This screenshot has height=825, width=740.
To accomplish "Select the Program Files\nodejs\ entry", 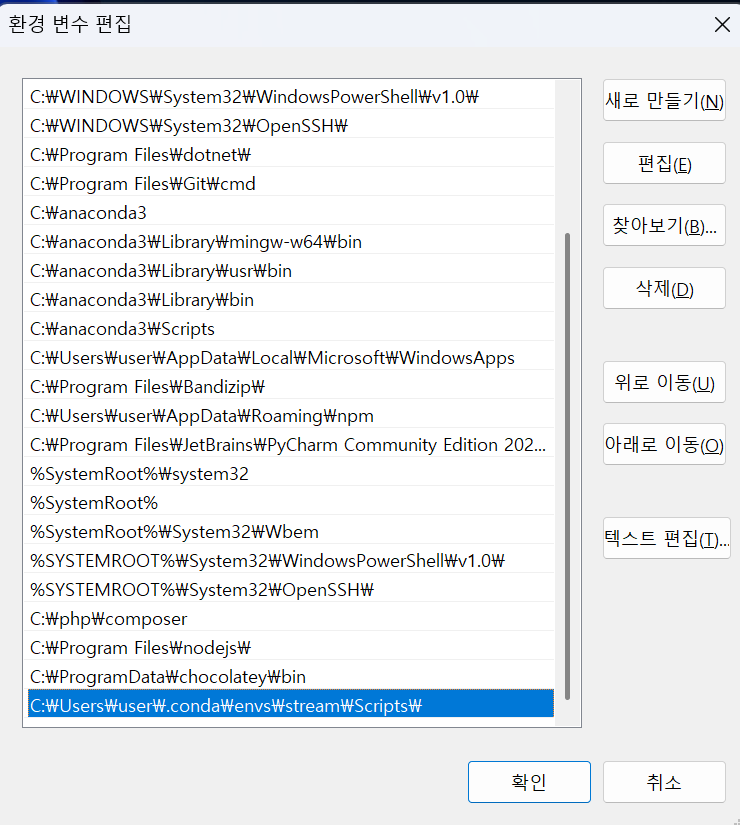I will [x=291, y=648].
